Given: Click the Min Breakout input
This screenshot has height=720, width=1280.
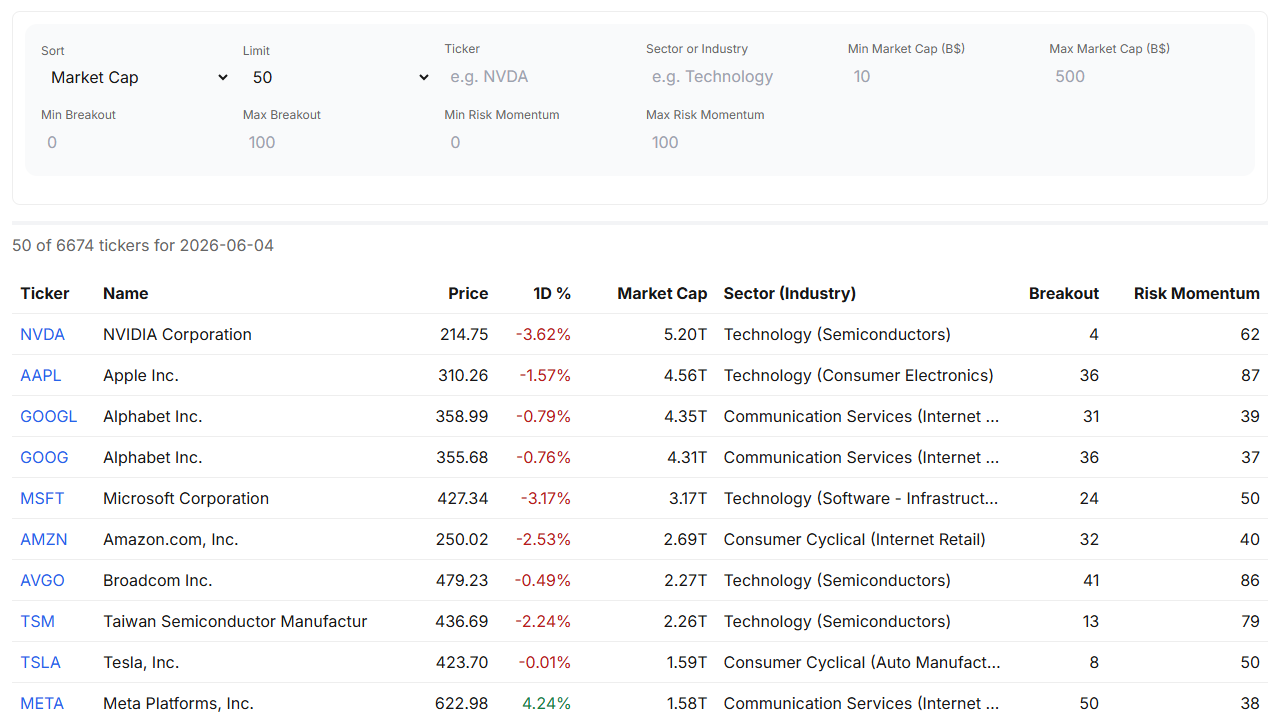Looking at the screenshot, I should tap(136, 142).
